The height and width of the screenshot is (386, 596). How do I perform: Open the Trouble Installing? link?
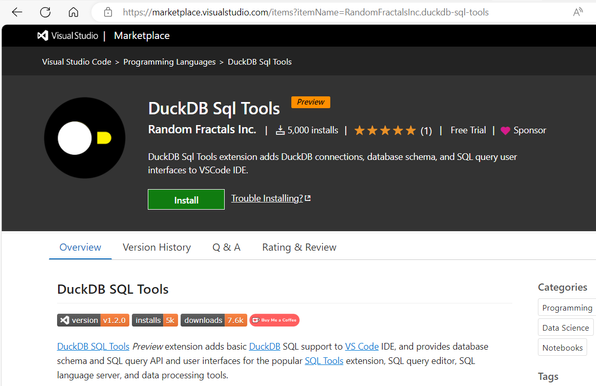tap(271, 198)
